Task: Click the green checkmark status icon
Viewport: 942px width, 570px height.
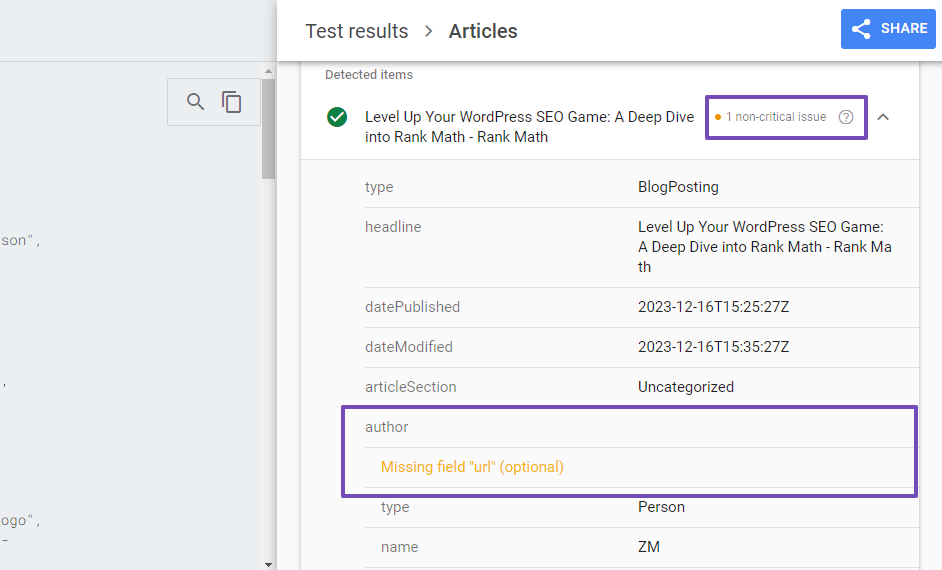Action: [337, 117]
